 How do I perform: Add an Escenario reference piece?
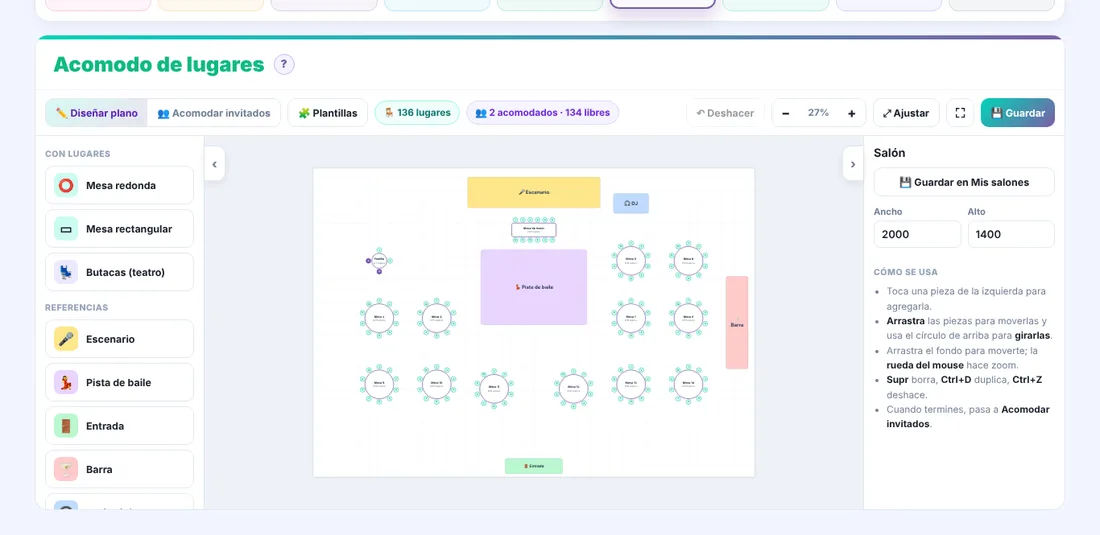tap(119, 339)
